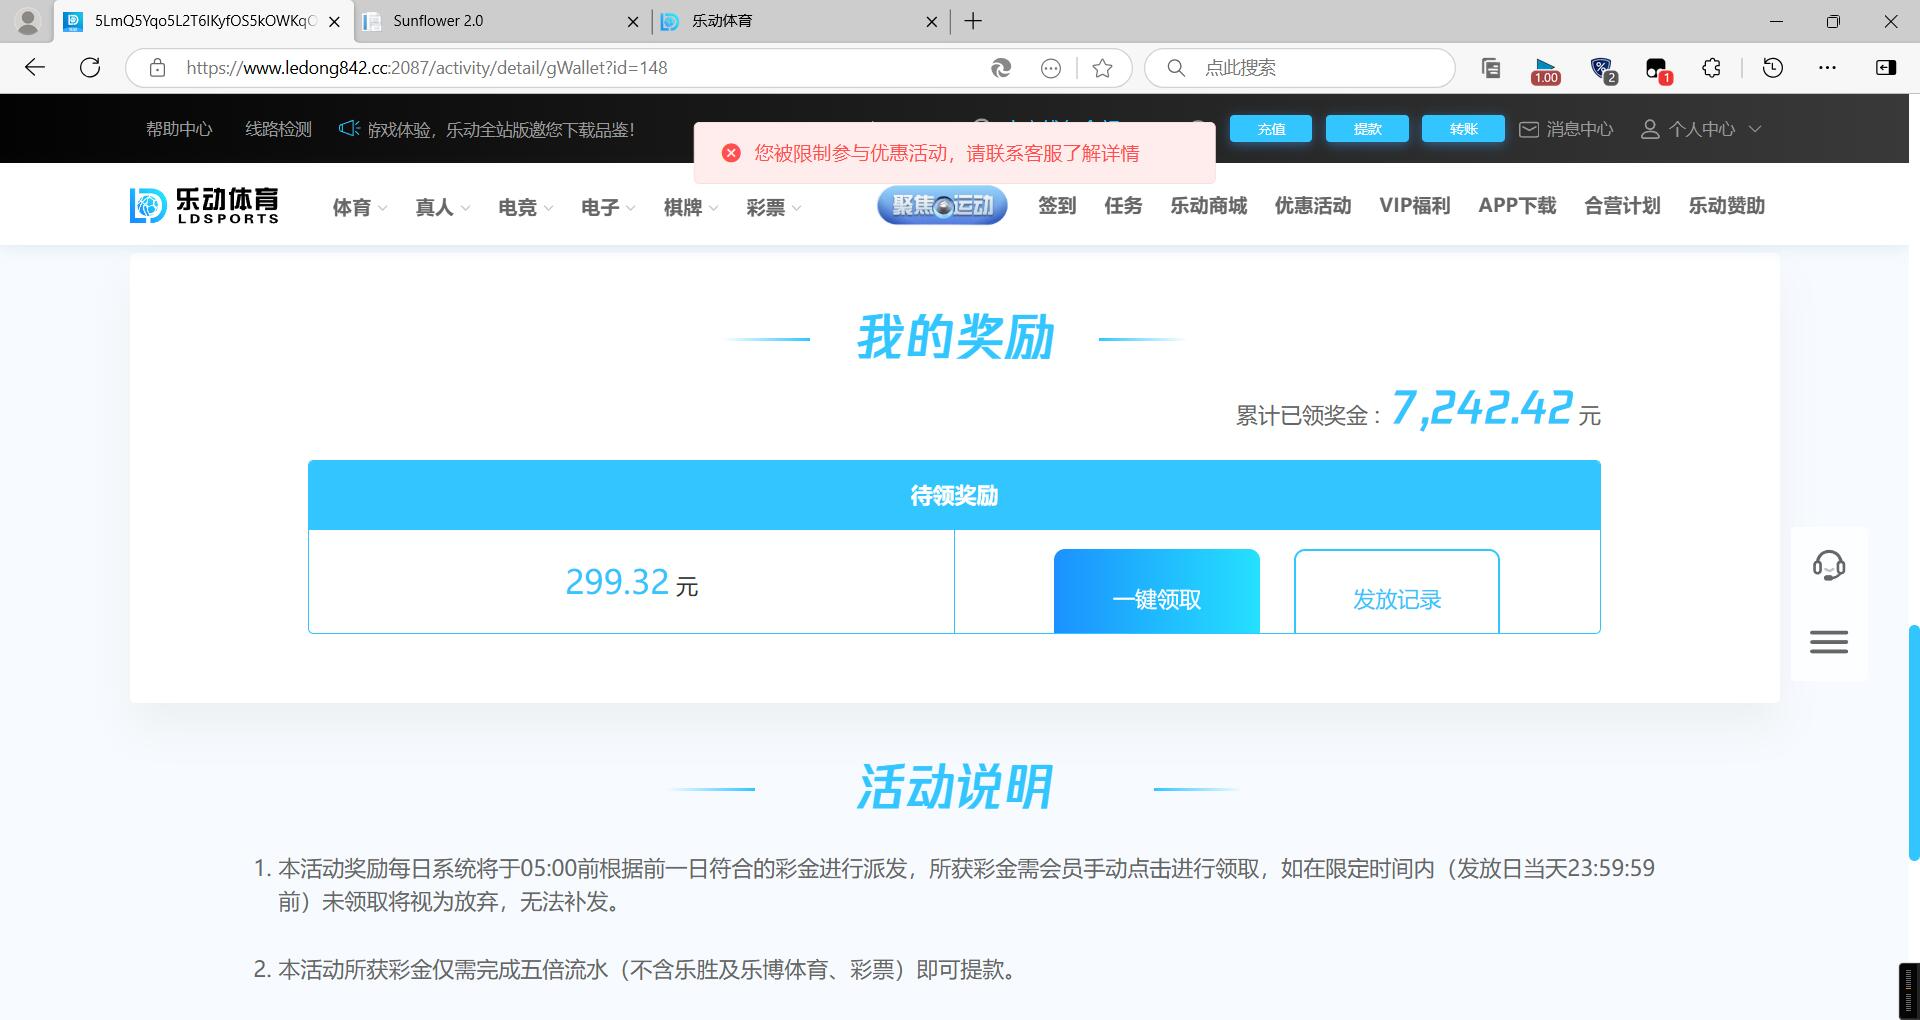Screen dimensions: 1920x1020
Task: Open the hamburger menu on right sidebar
Action: click(x=1828, y=642)
